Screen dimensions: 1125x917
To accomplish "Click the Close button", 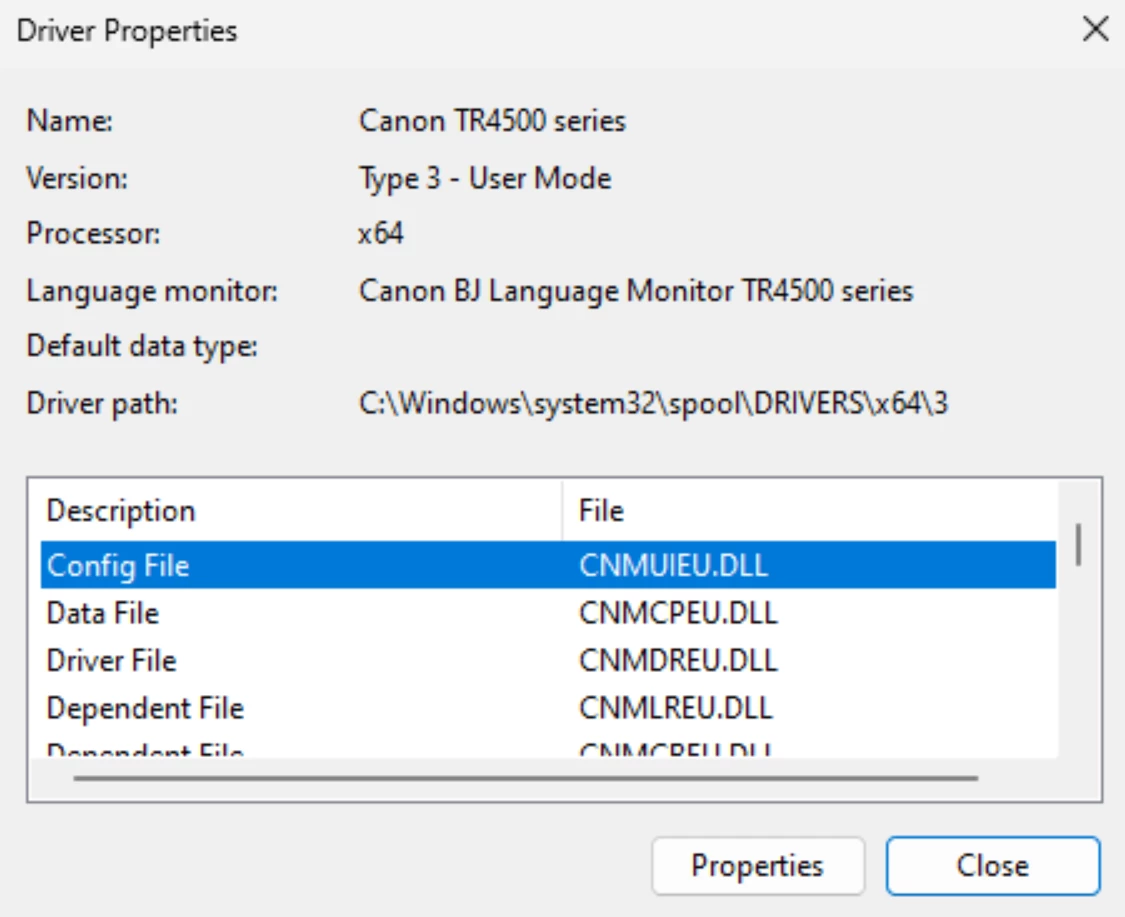I will (992, 865).
